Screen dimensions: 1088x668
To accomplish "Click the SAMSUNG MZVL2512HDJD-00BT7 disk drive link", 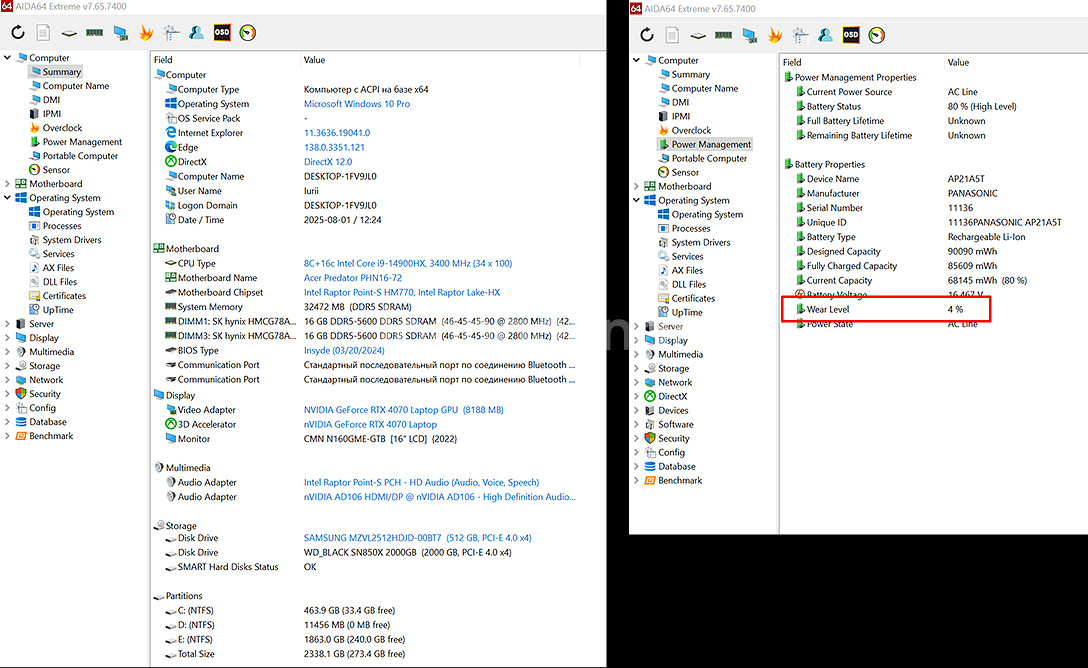I will tap(418, 538).
